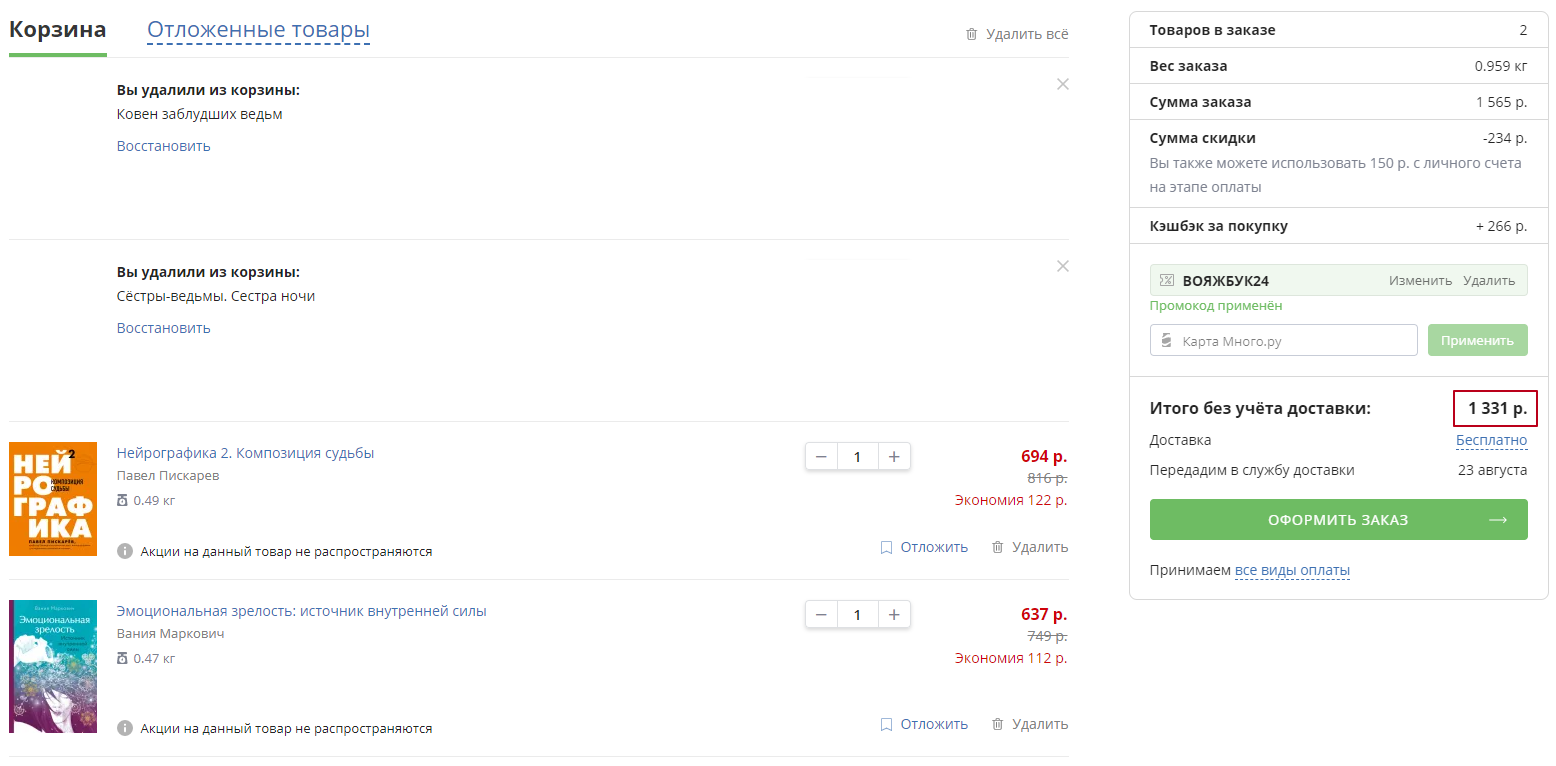Click the info icon under the Нейрографика book

pos(125,551)
